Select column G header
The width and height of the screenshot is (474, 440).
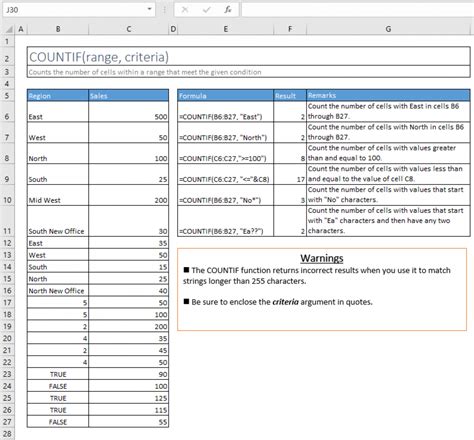[388, 29]
